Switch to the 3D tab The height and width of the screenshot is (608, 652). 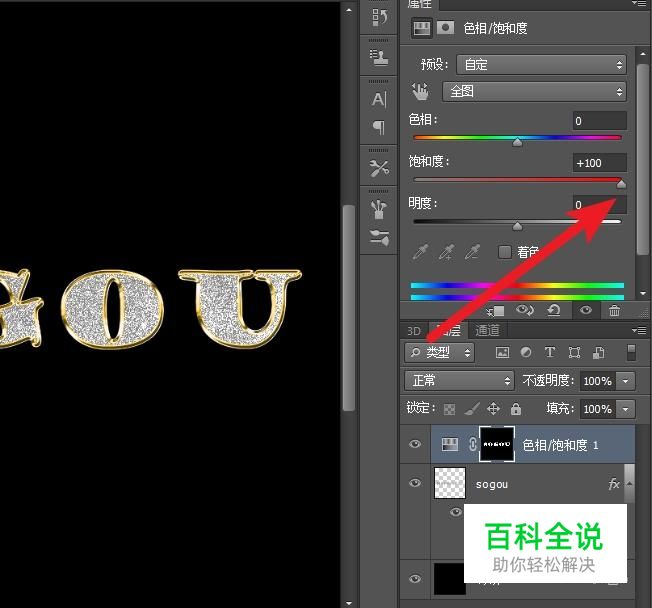(414, 331)
